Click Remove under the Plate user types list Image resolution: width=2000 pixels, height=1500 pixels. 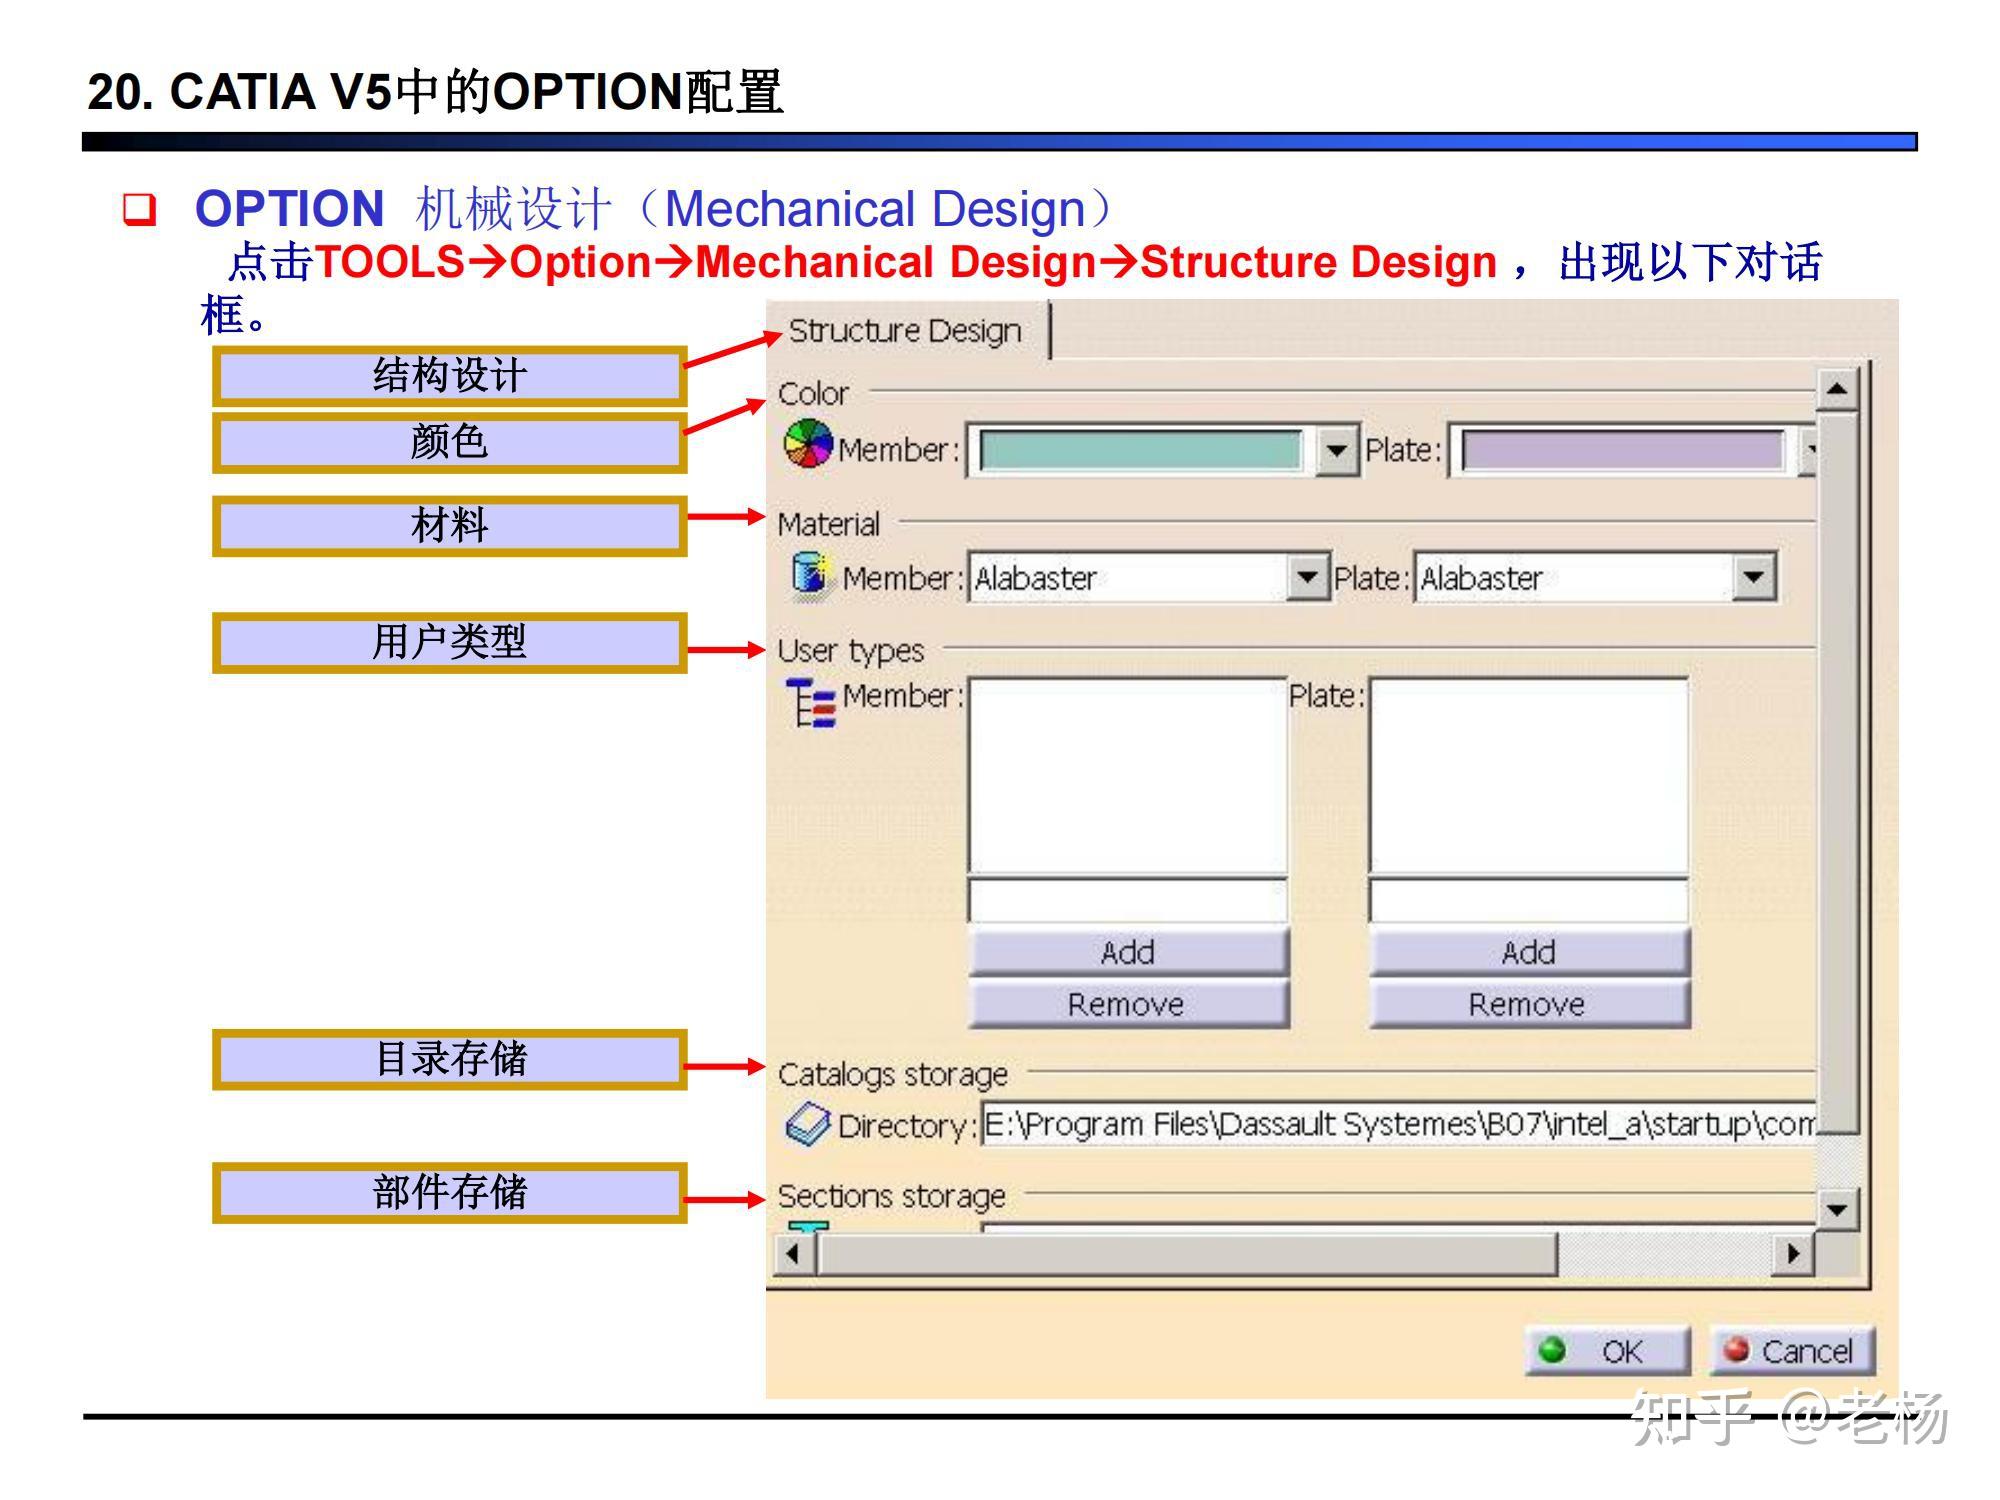pyautogui.click(x=1529, y=1004)
